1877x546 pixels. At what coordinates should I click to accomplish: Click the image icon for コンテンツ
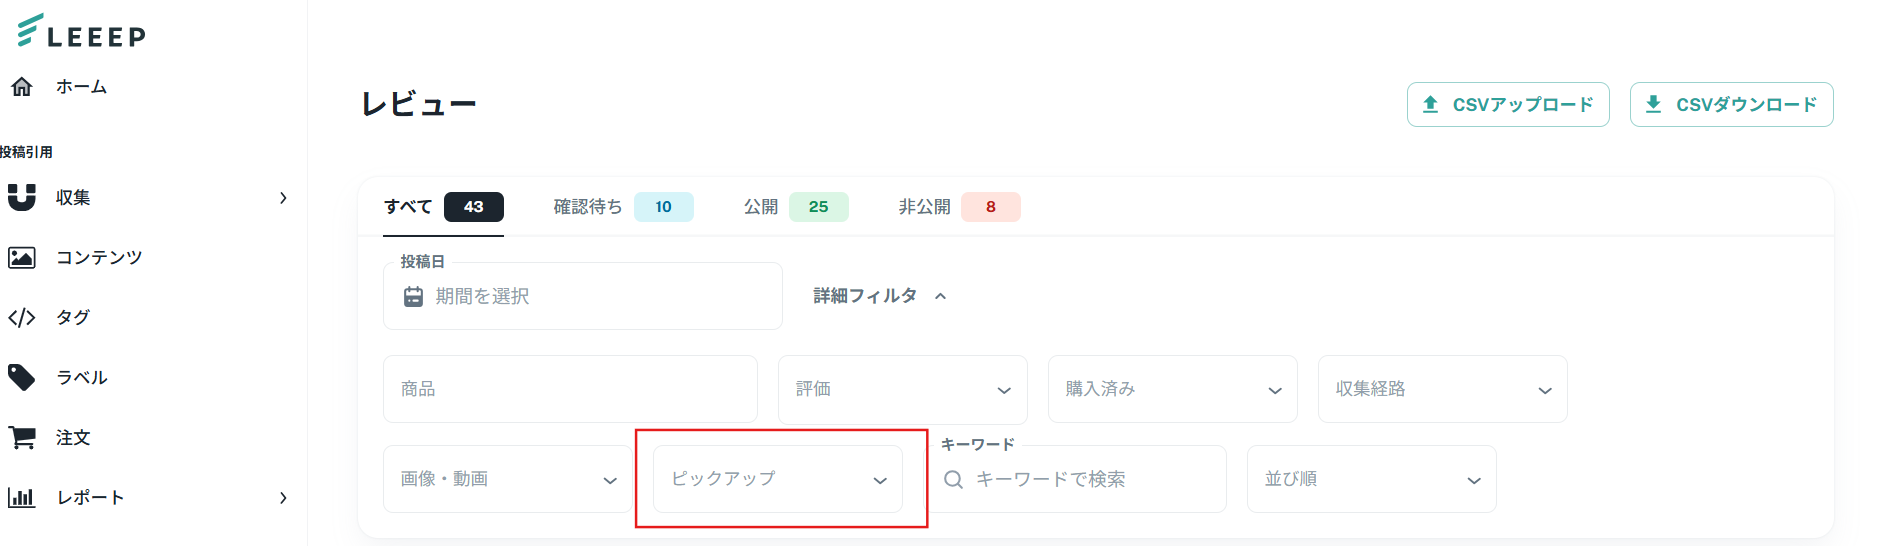pyautogui.click(x=22, y=257)
